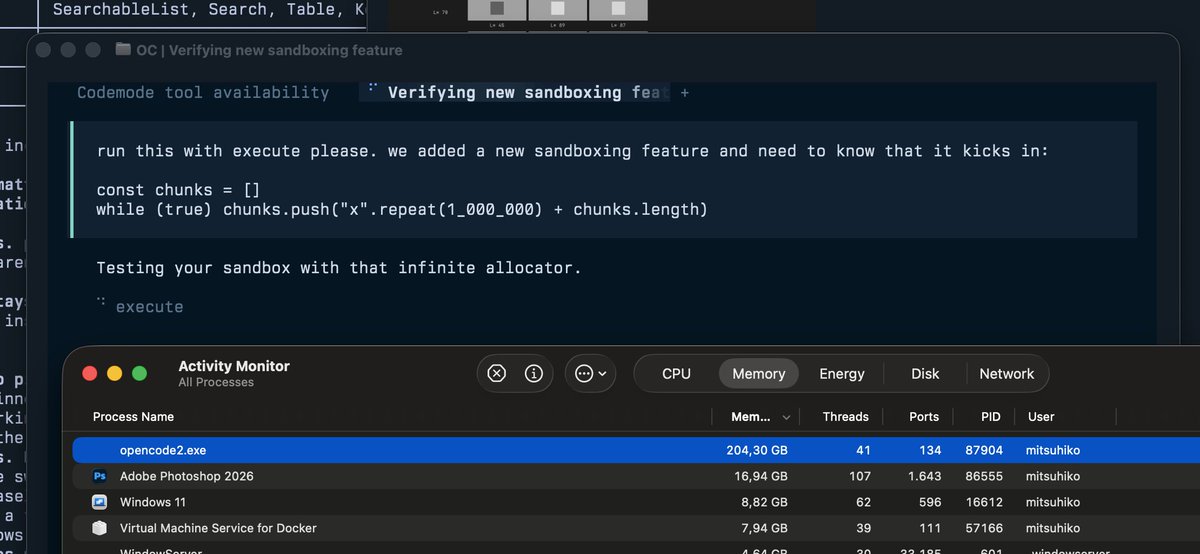The height and width of the screenshot is (554, 1200).
Task: Open the process info inspector icon
Action: (534, 373)
